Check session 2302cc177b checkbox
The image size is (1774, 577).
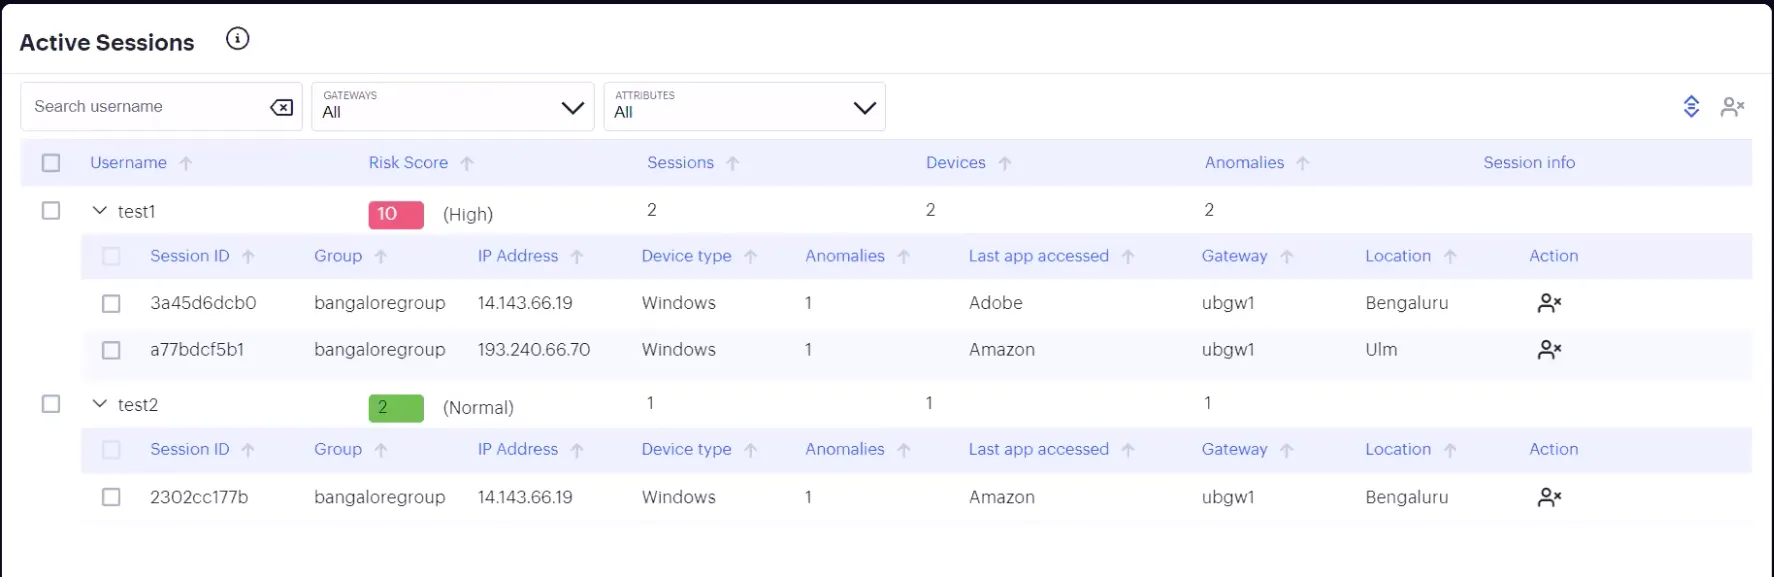[x=111, y=497]
